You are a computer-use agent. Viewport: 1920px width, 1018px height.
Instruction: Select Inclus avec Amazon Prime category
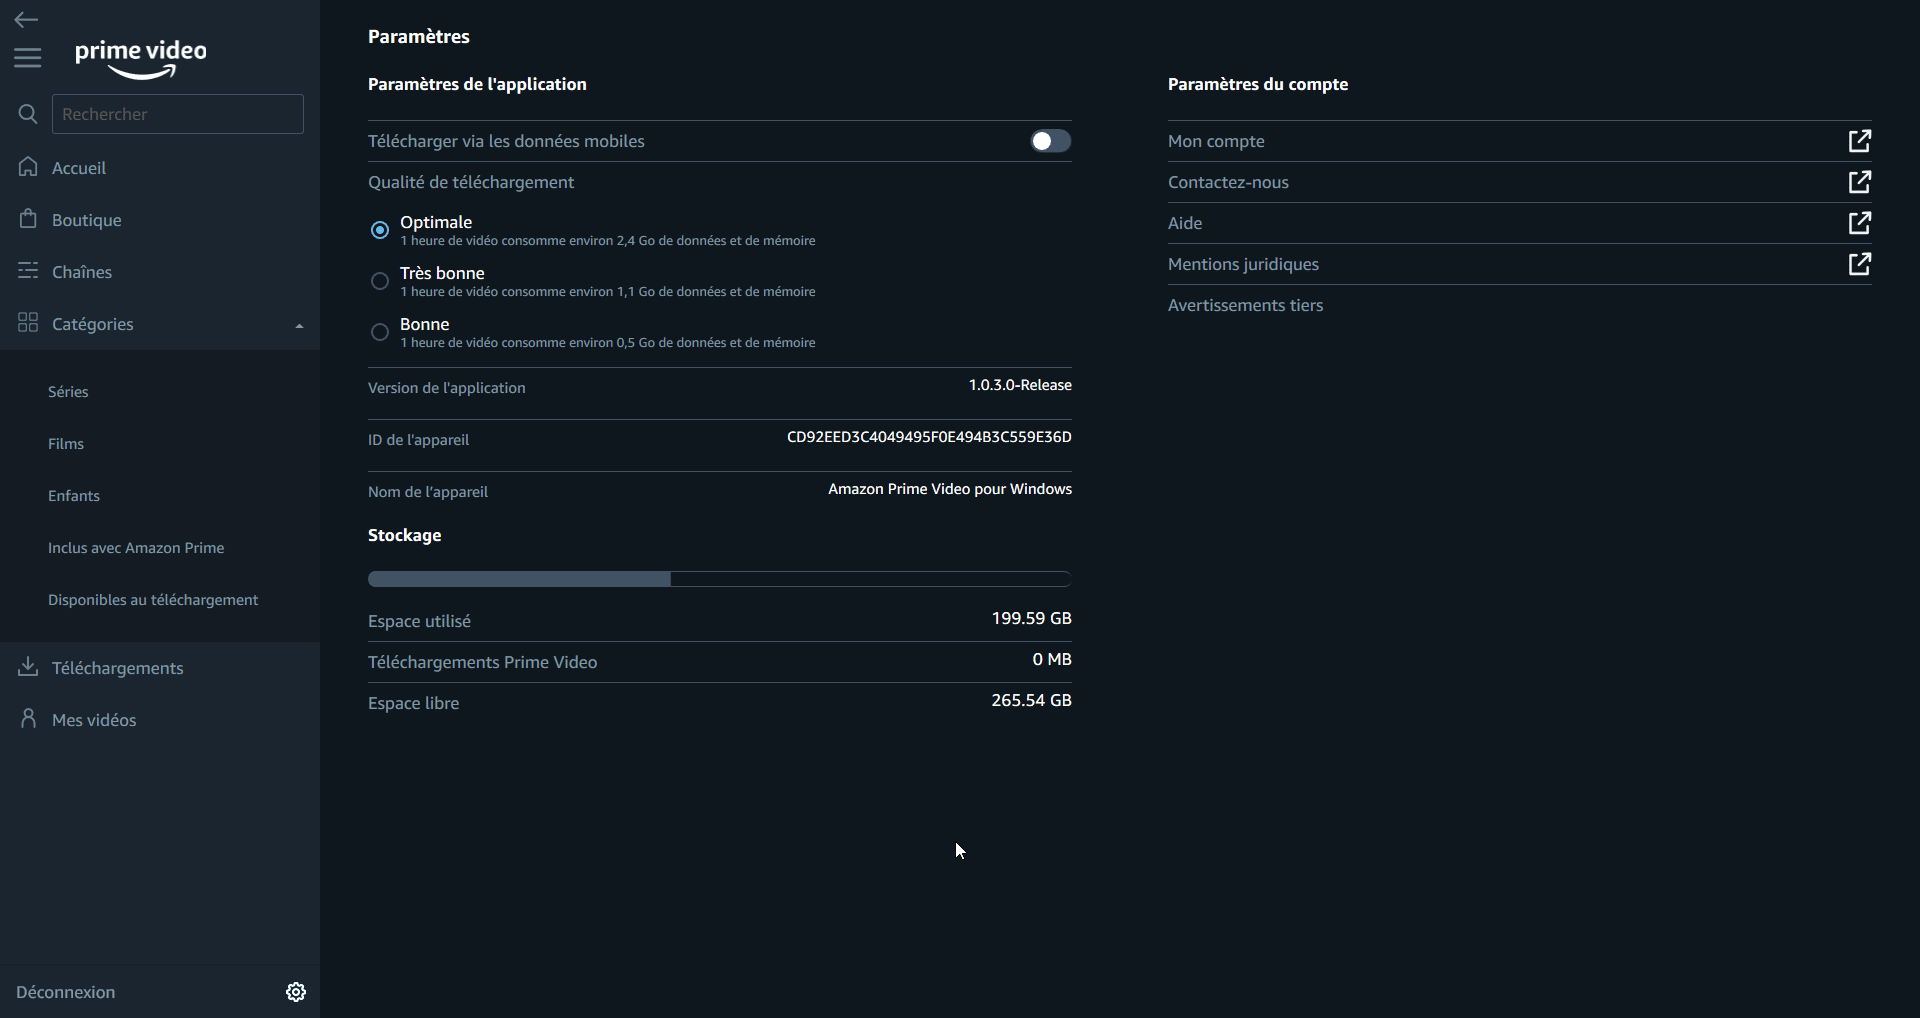point(136,548)
